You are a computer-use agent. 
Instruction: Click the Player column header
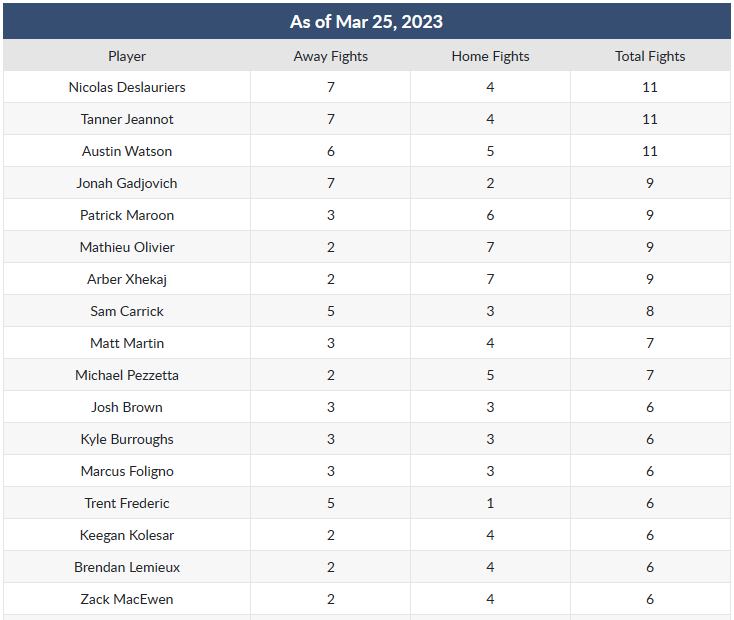coord(127,56)
